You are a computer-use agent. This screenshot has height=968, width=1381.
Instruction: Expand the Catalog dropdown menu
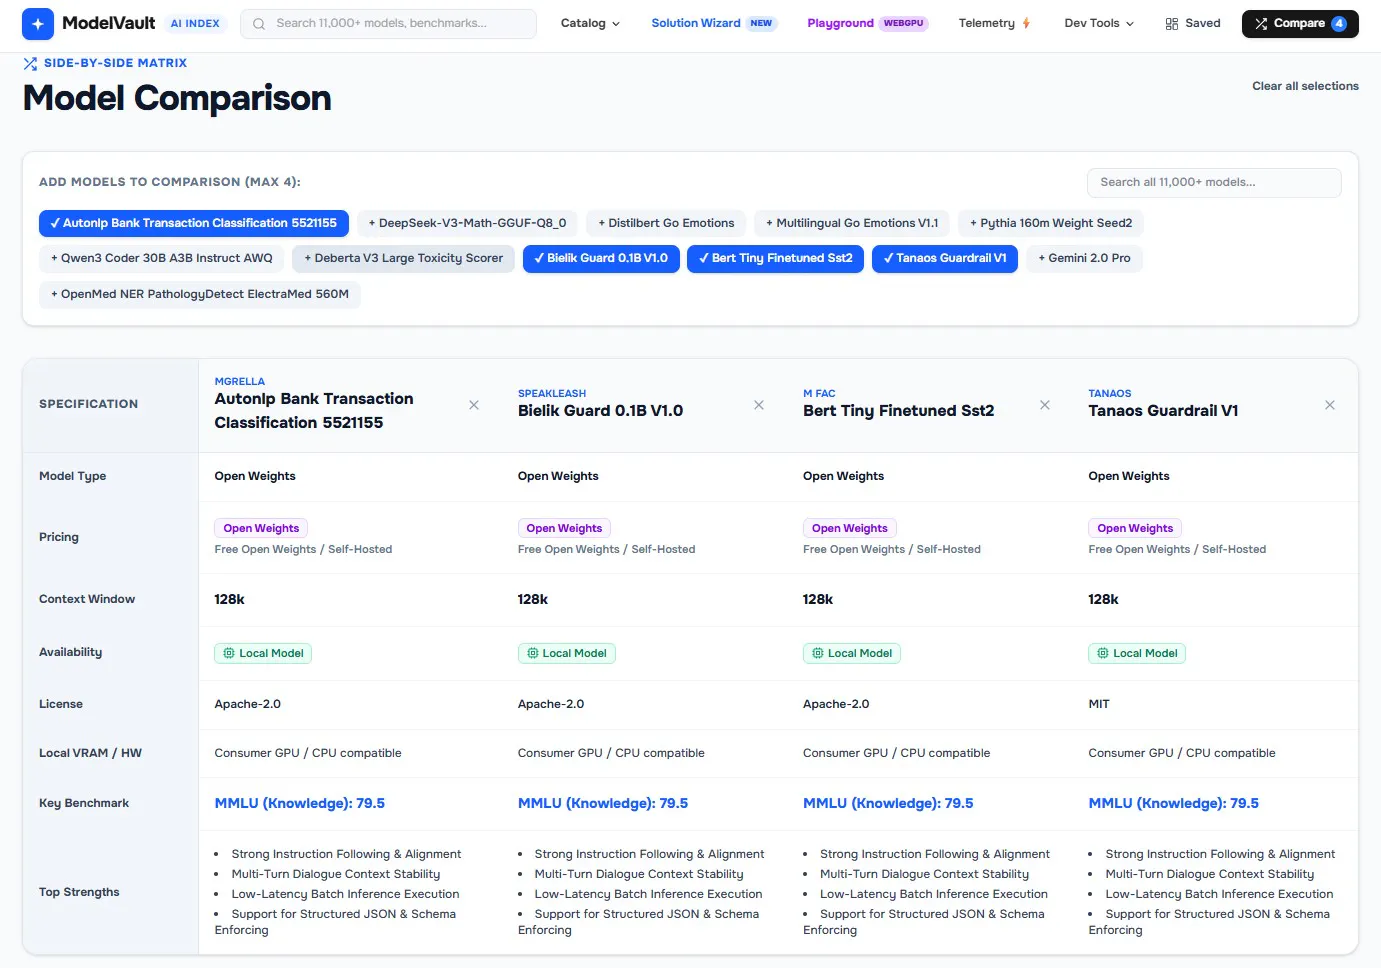pos(590,23)
